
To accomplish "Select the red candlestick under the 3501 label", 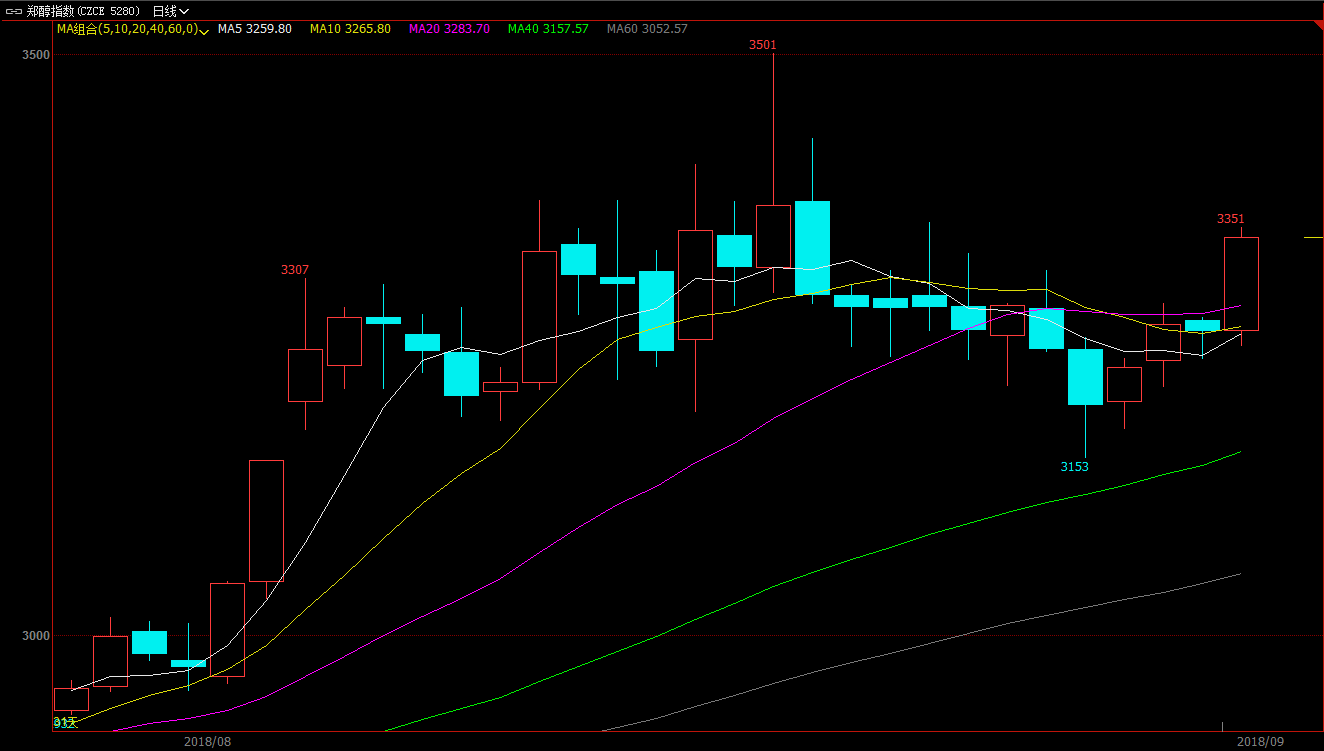I will pos(773,236).
